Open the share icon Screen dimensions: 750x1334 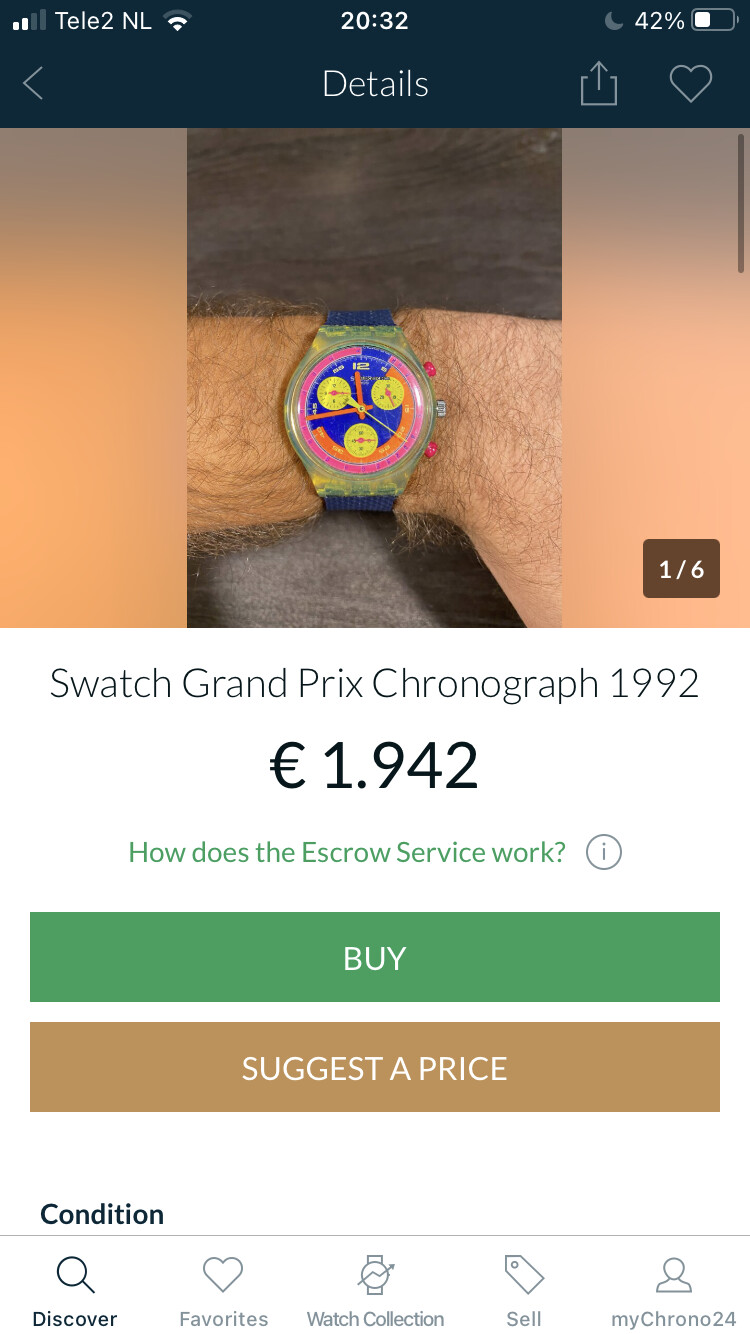[598, 83]
